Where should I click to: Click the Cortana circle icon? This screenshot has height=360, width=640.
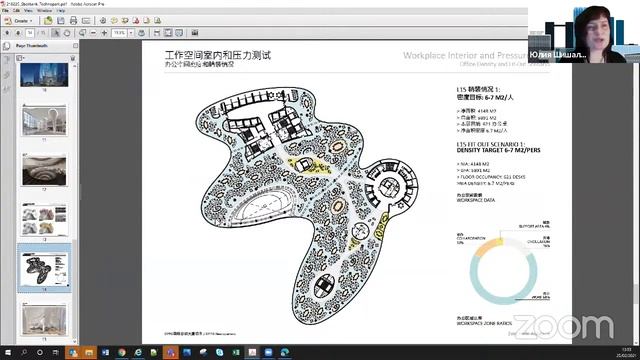click(40, 352)
